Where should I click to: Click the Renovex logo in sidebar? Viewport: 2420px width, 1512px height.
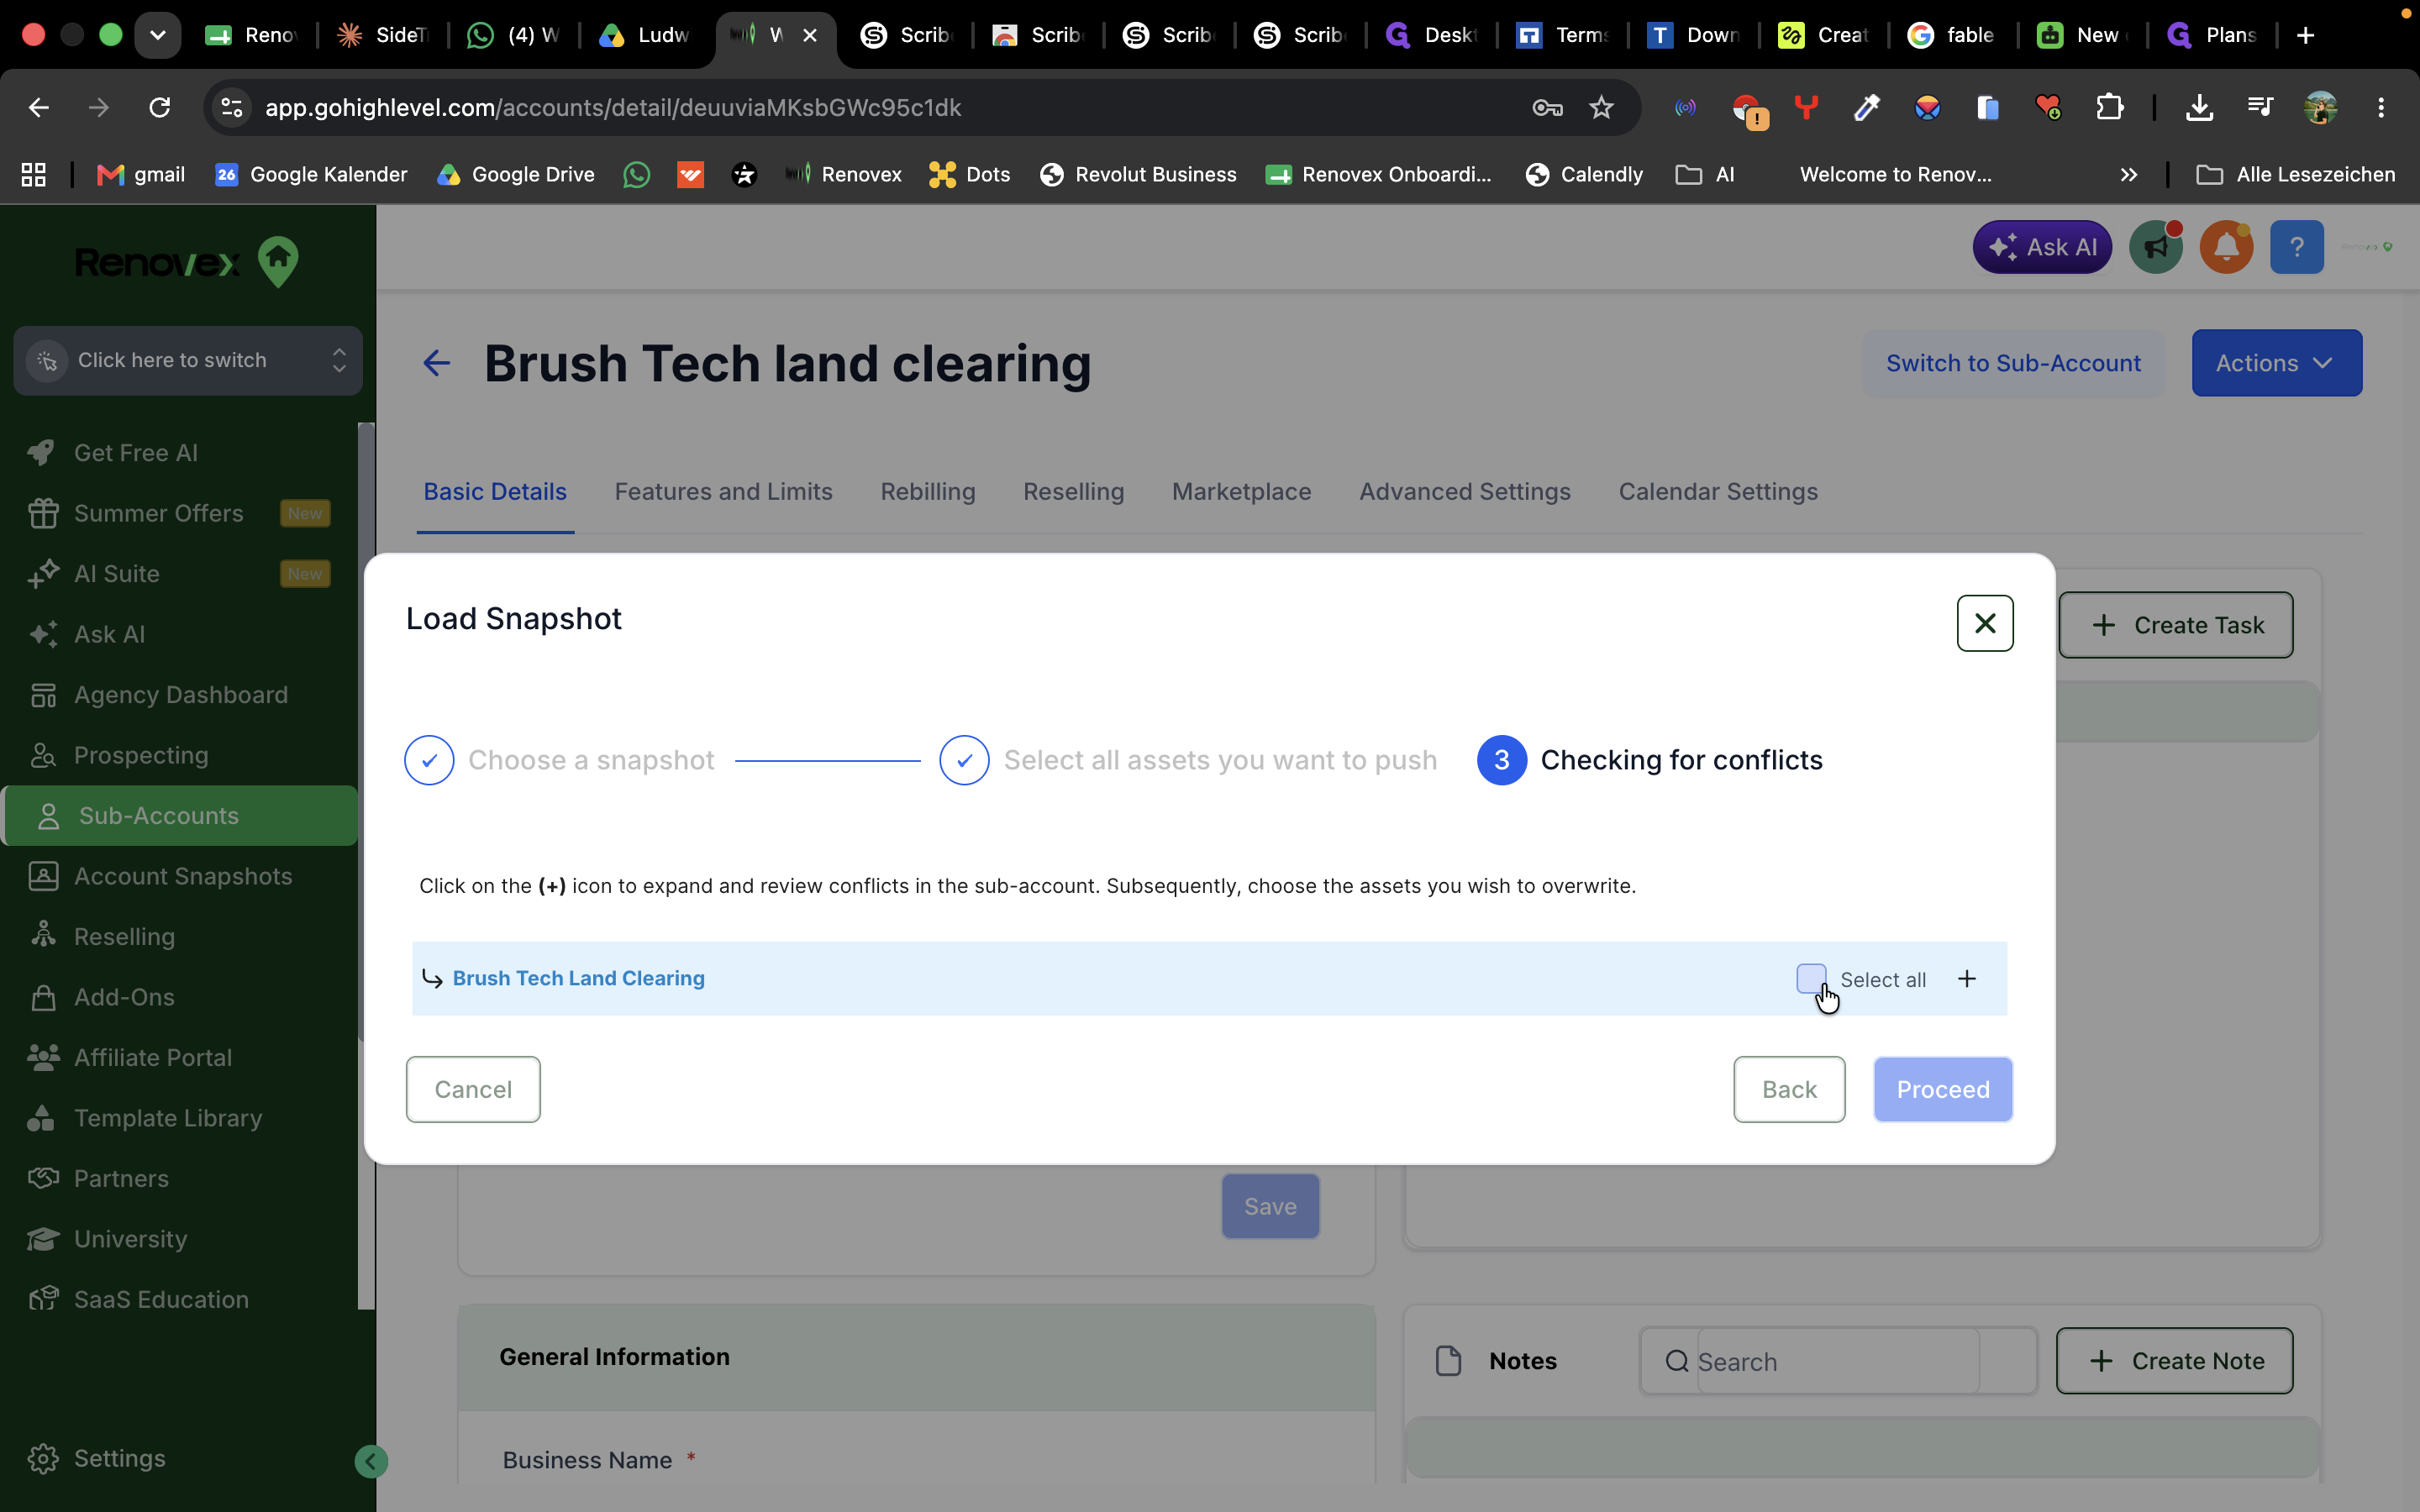(188, 262)
